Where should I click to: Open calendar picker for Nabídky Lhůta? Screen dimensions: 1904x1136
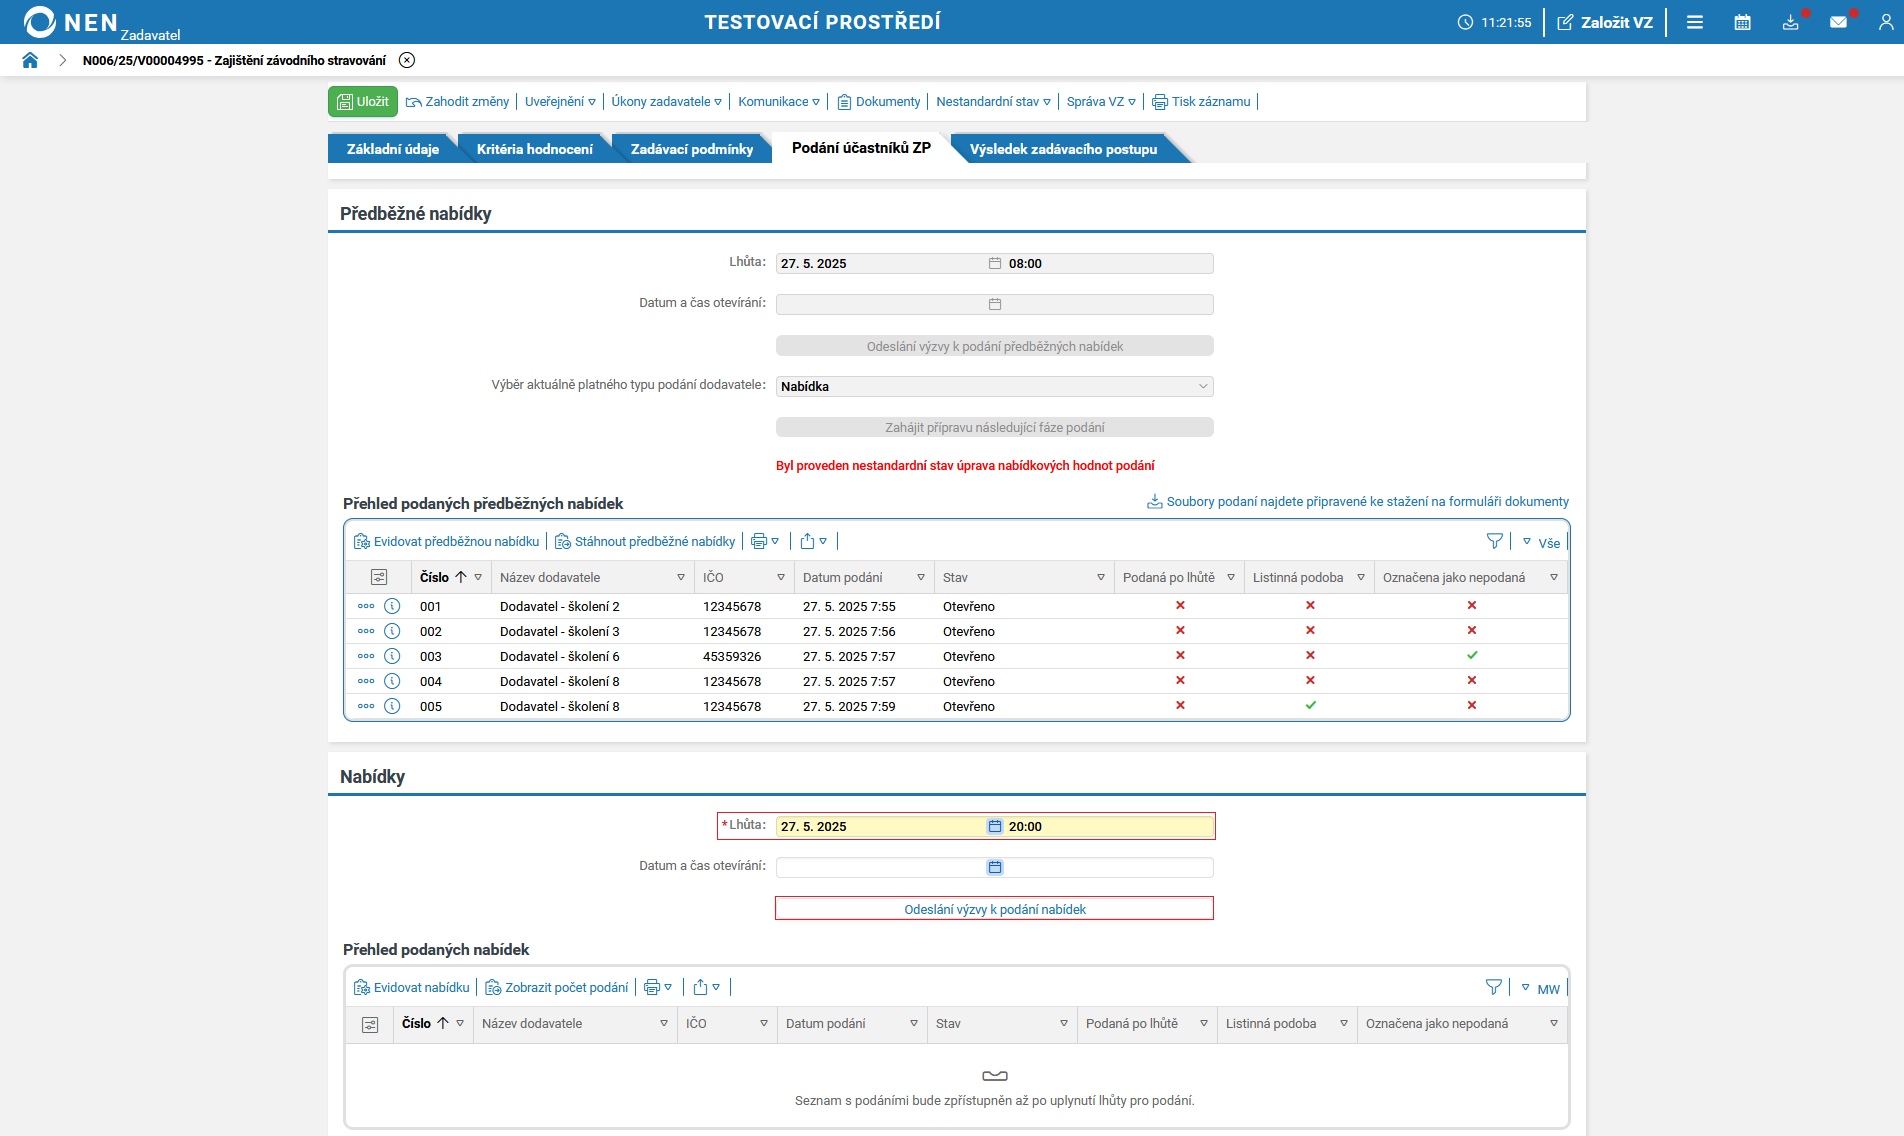click(x=995, y=827)
